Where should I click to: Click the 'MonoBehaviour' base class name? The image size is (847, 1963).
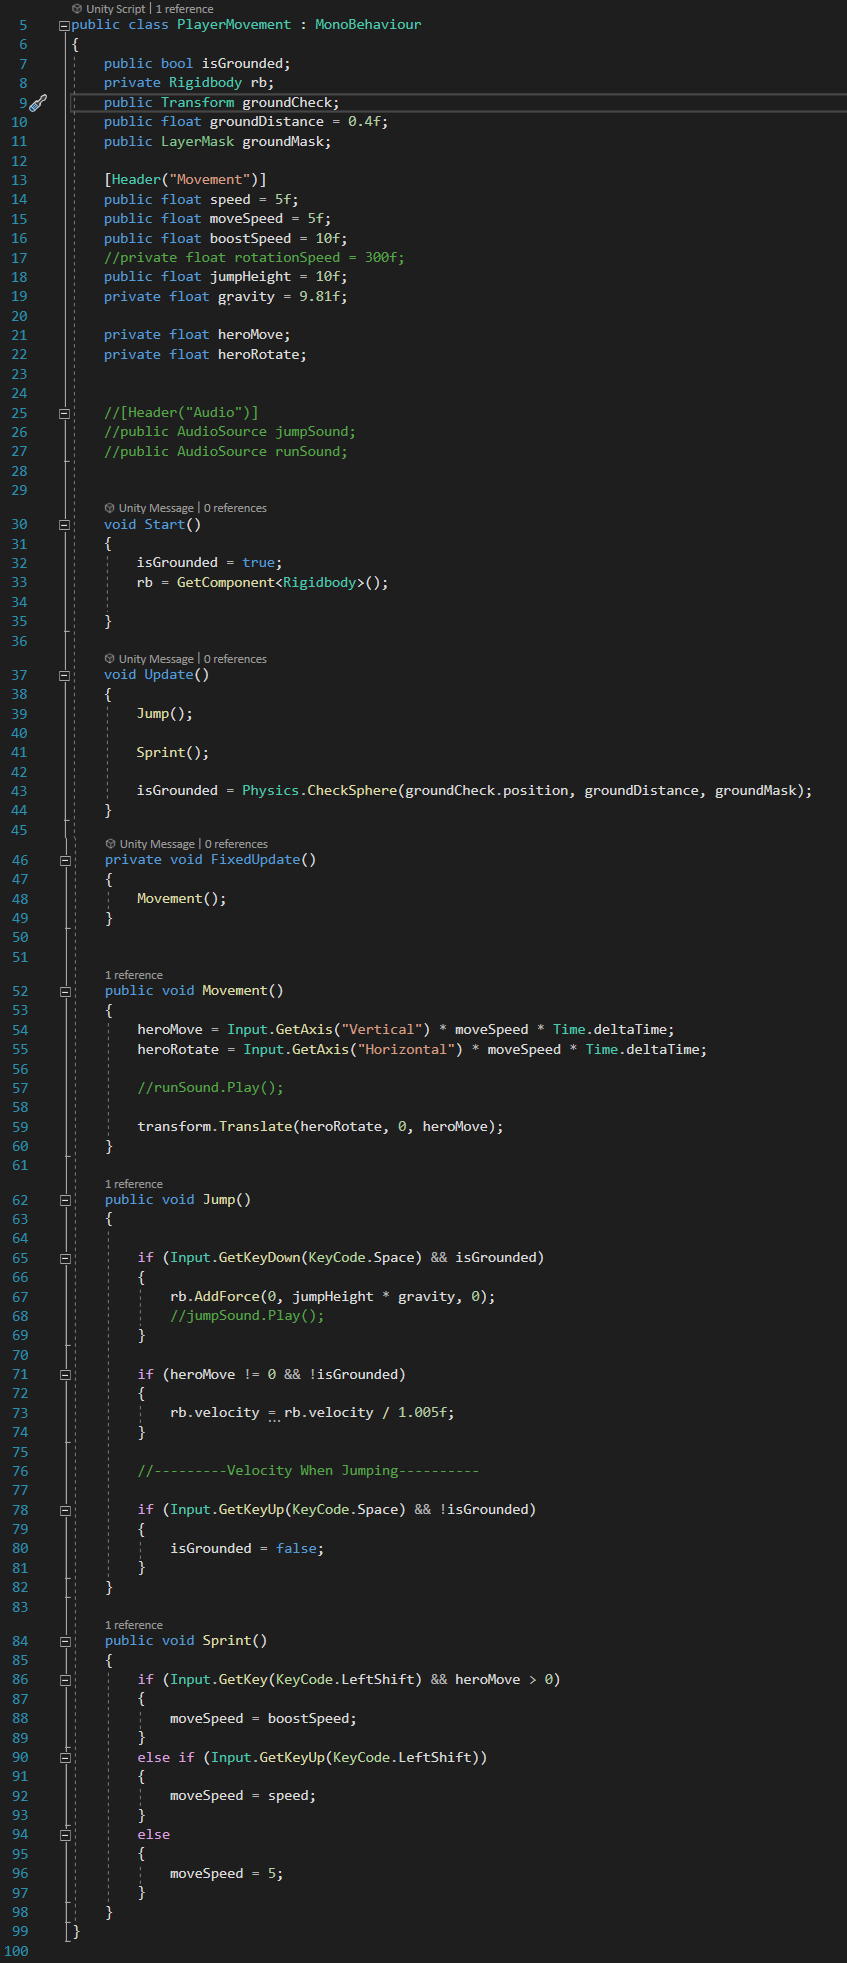(368, 24)
